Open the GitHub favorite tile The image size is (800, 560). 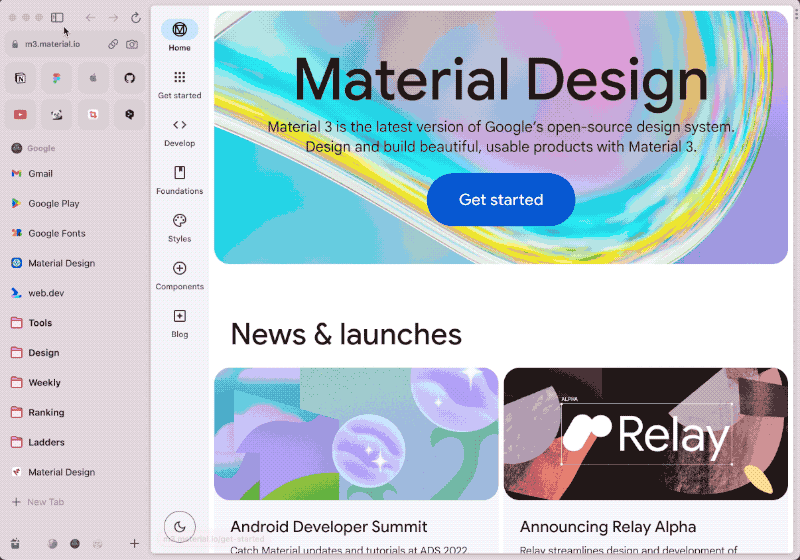tap(130, 78)
